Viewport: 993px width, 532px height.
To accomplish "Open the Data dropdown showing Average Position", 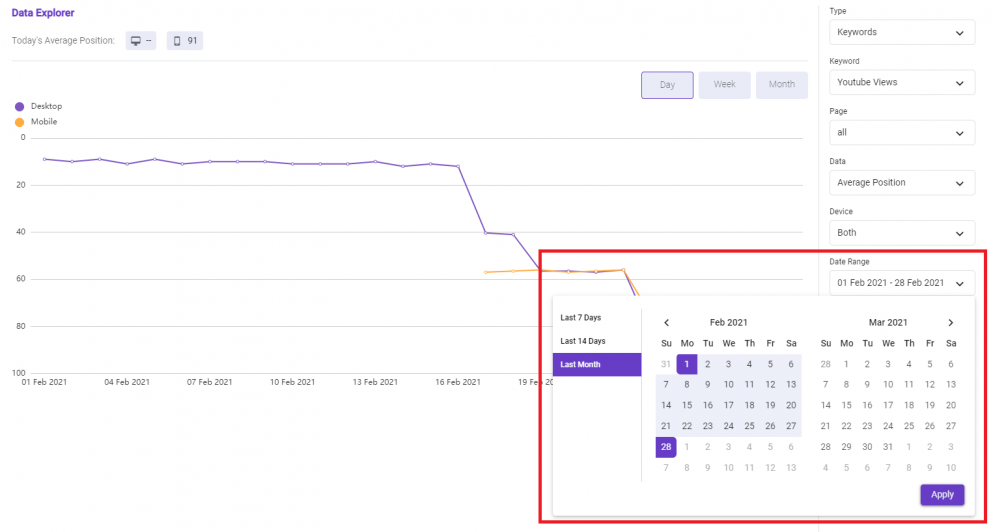I will click(902, 182).
